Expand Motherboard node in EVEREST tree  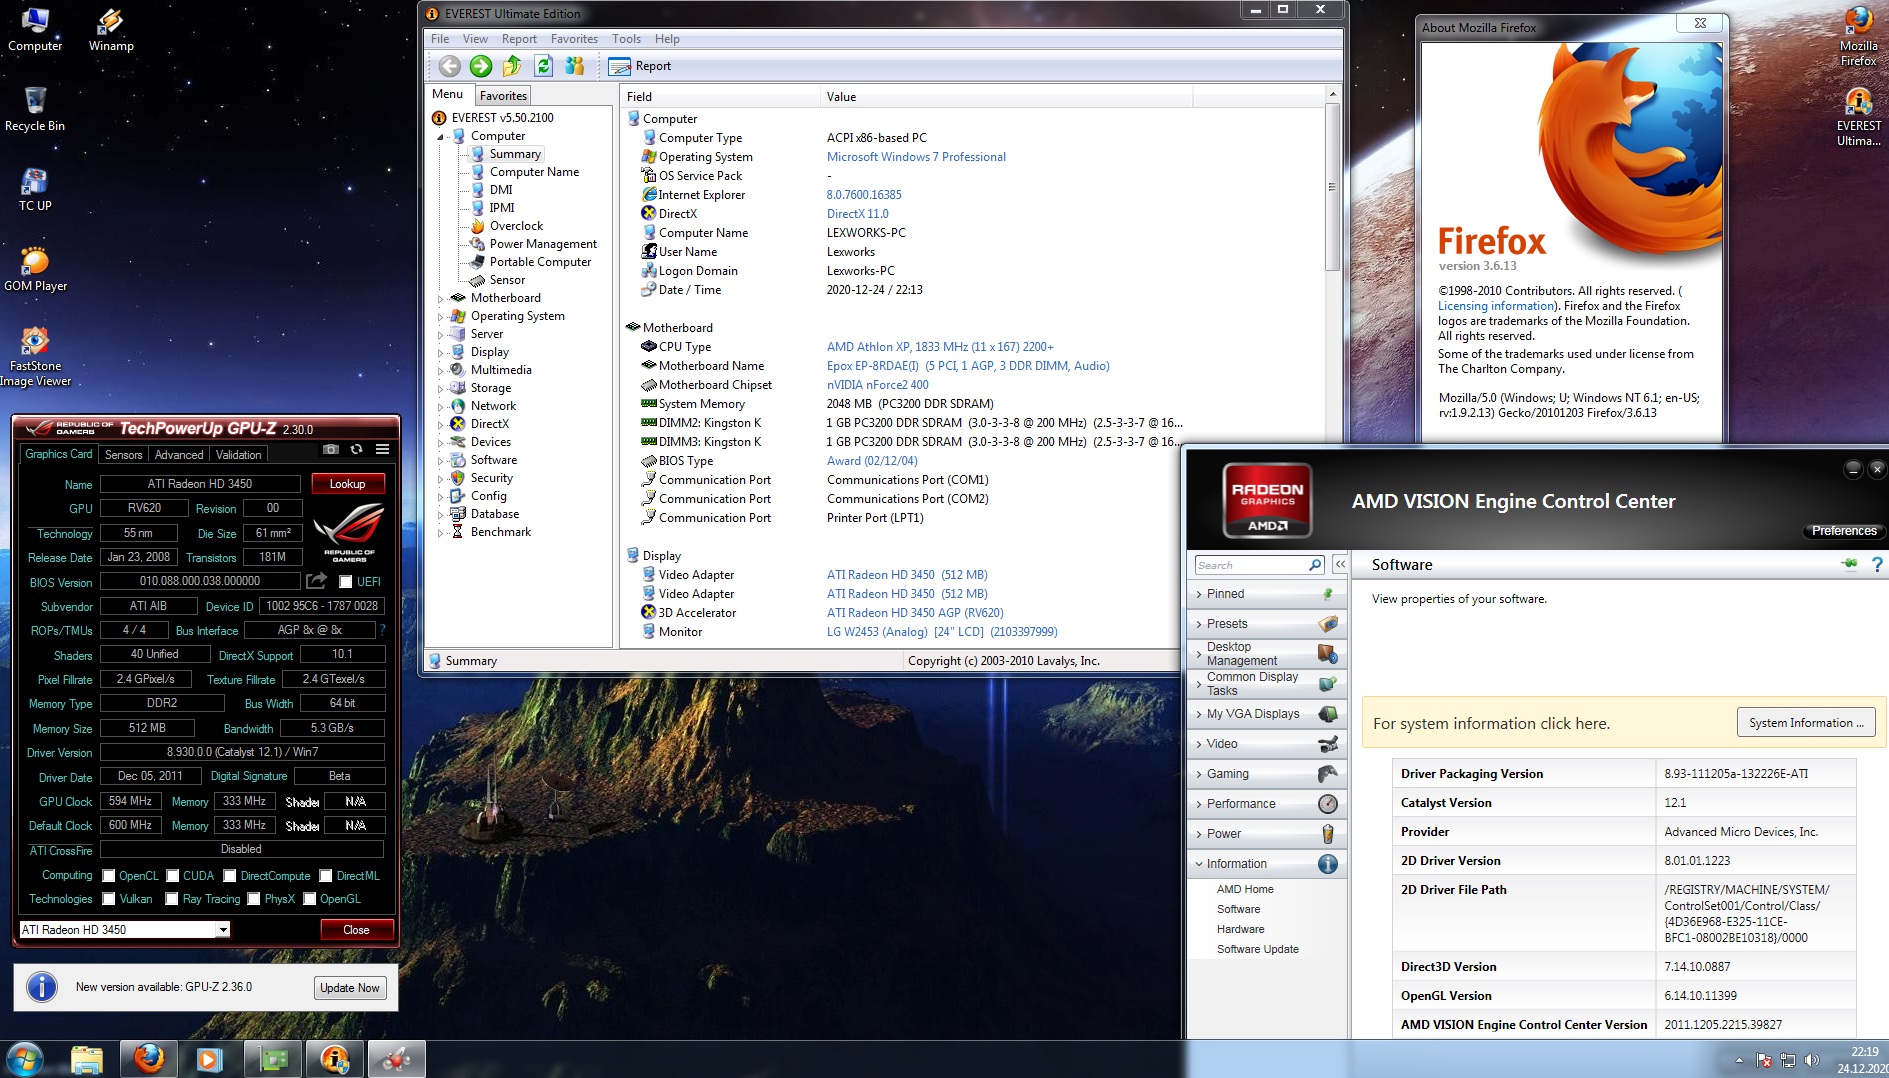(x=440, y=298)
